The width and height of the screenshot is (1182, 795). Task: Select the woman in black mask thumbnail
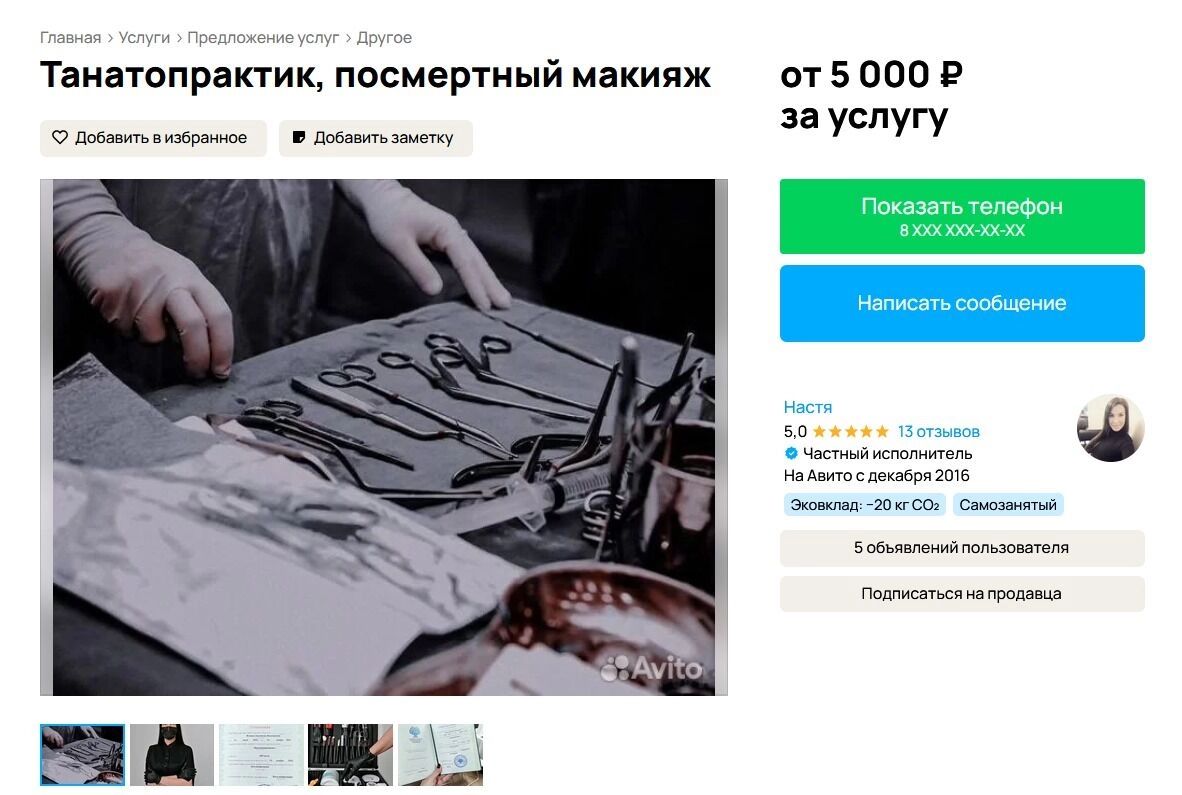point(172,755)
